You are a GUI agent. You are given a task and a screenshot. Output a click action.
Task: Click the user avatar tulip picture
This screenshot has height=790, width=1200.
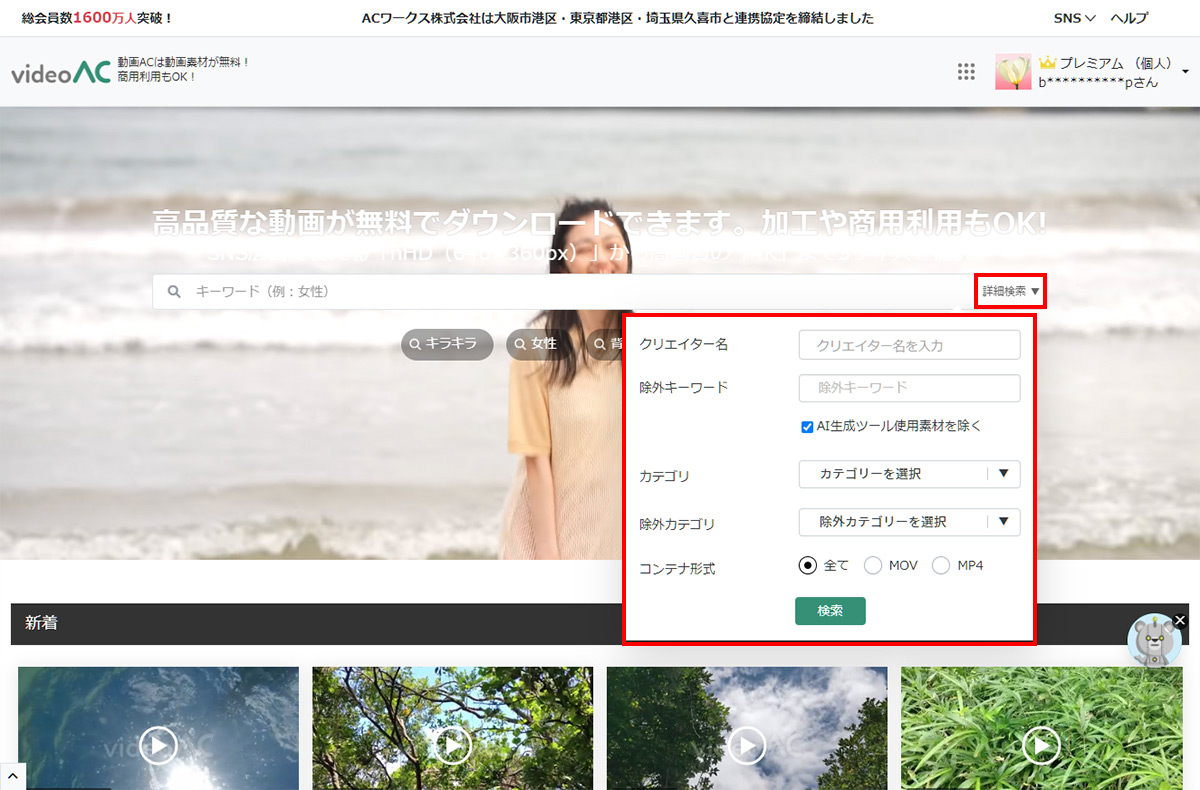click(x=1013, y=72)
